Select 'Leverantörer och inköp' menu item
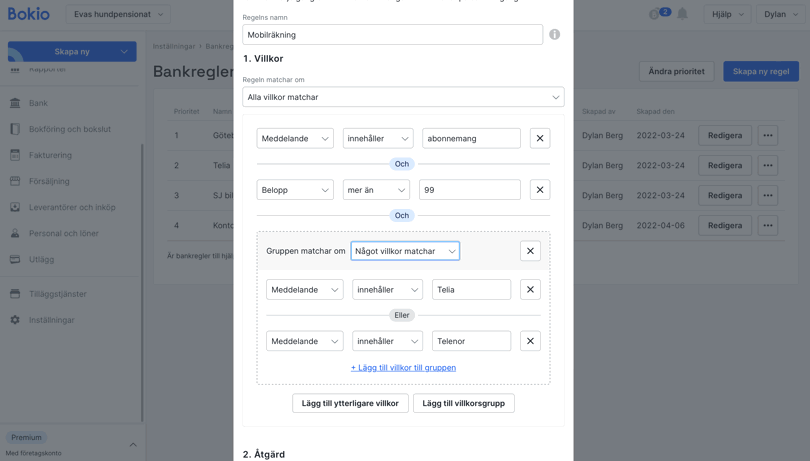The image size is (810, 461). click(72, 207)
